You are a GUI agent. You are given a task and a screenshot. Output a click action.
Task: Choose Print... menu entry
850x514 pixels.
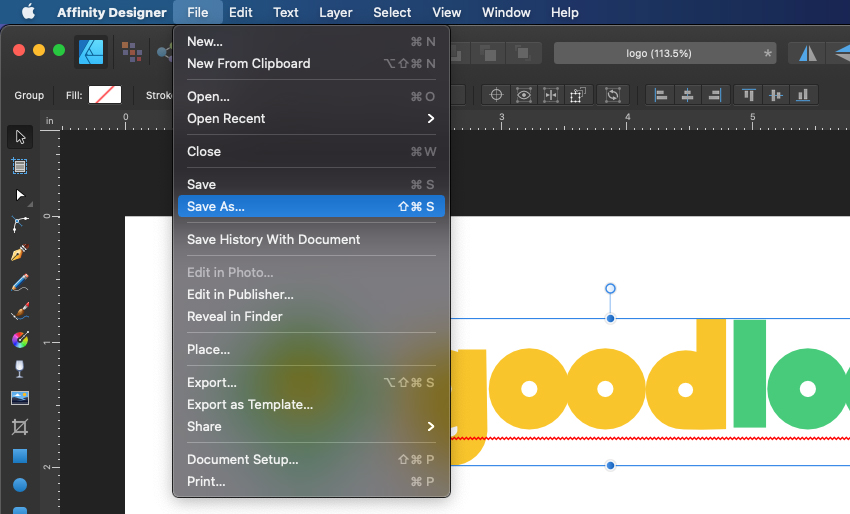[311, 481]
